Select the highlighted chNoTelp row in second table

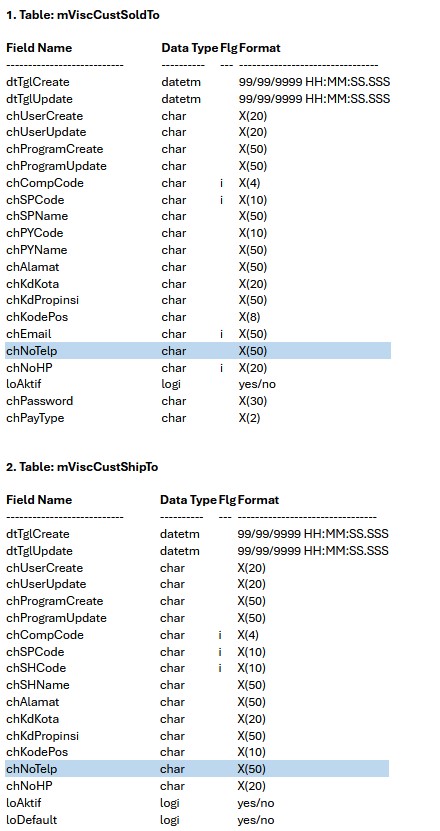(x=197, y=768)
